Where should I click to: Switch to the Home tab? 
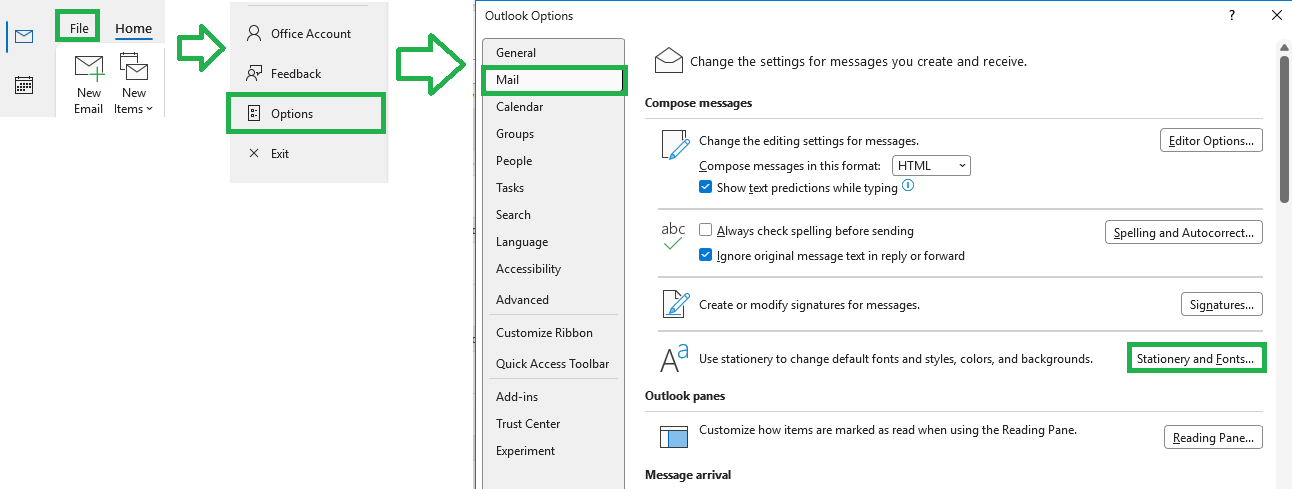coord(133,28)
